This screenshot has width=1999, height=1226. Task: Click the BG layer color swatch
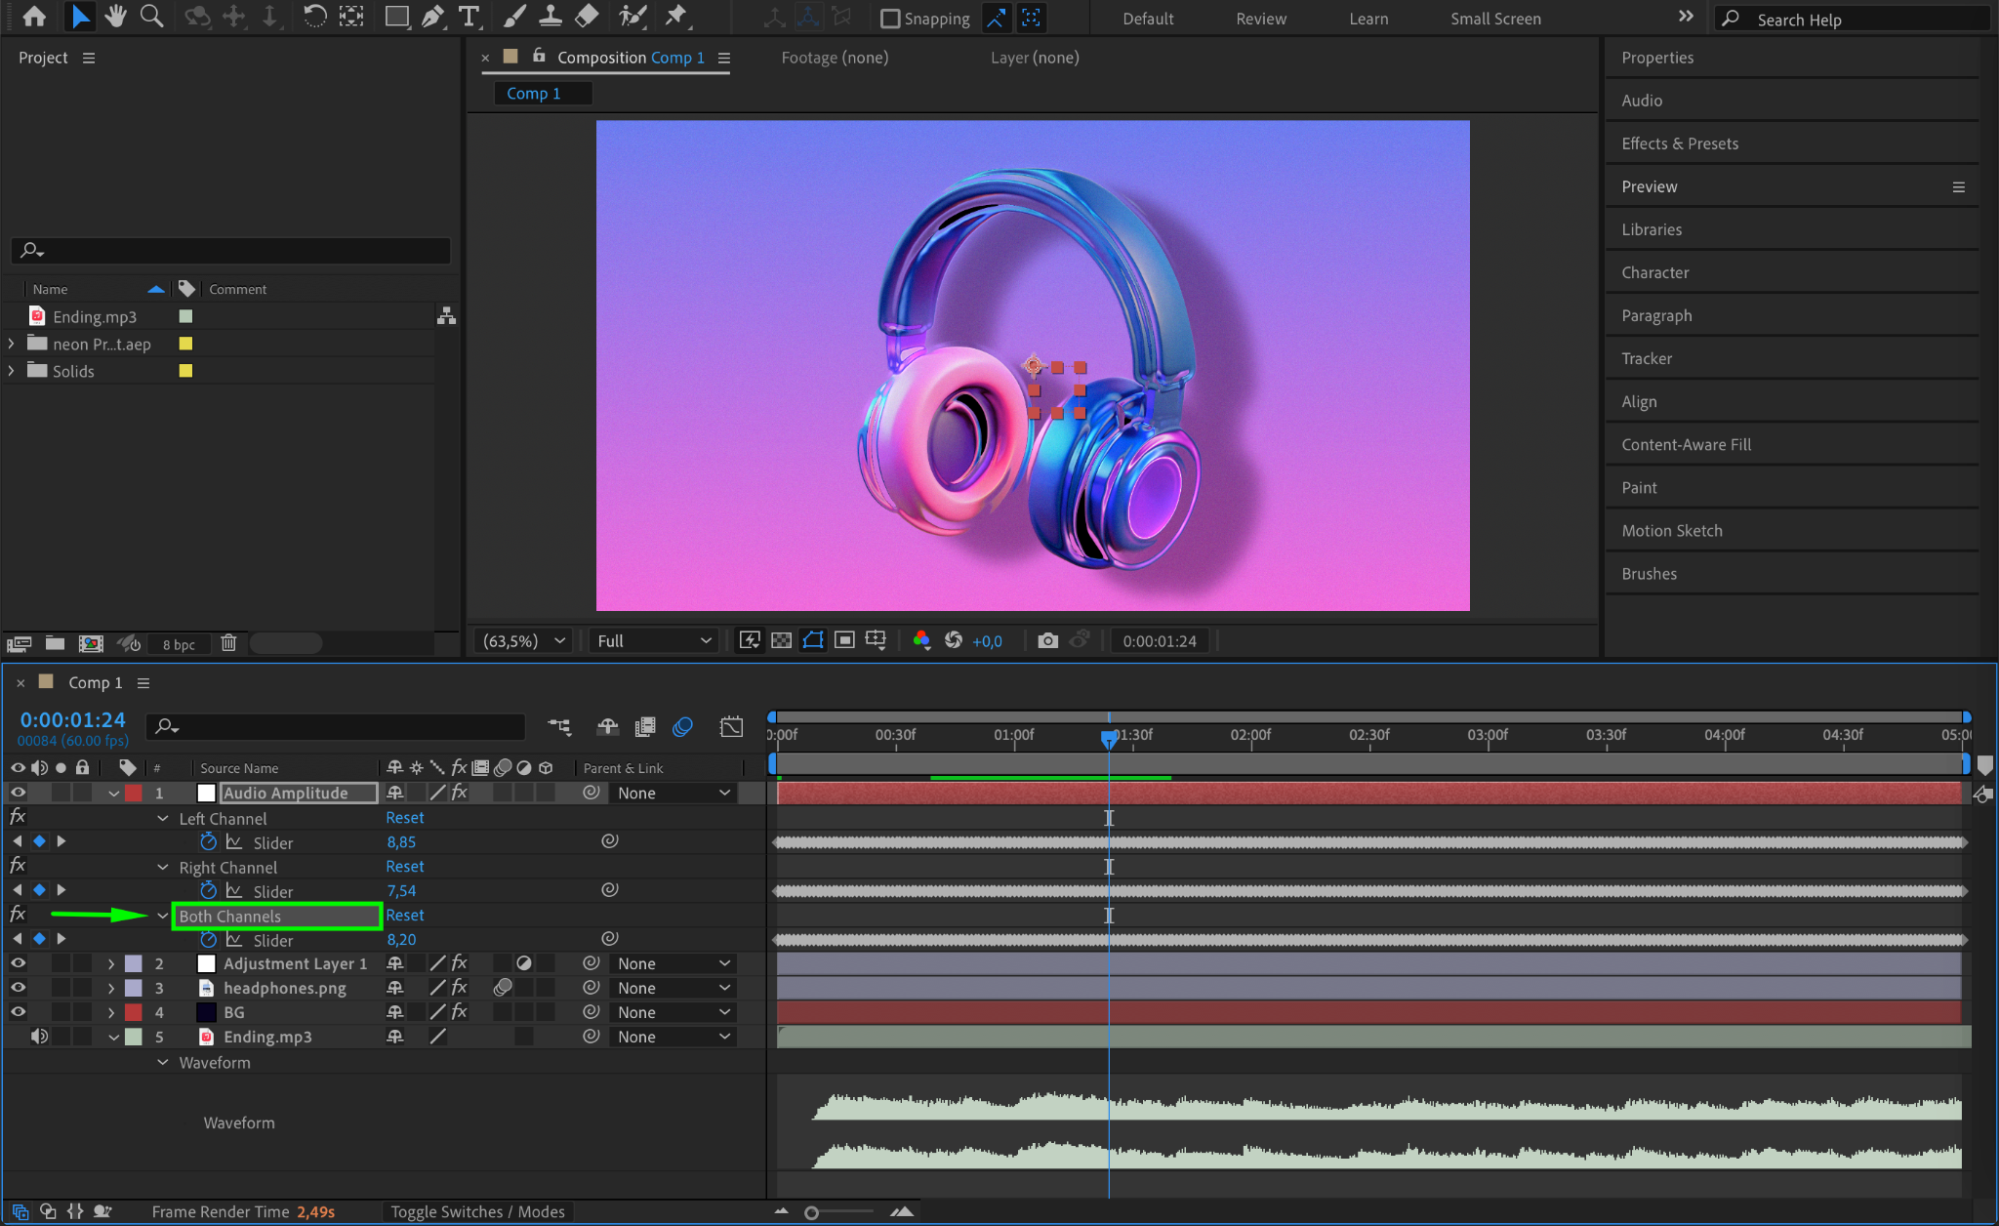[x=133, y=1013]
